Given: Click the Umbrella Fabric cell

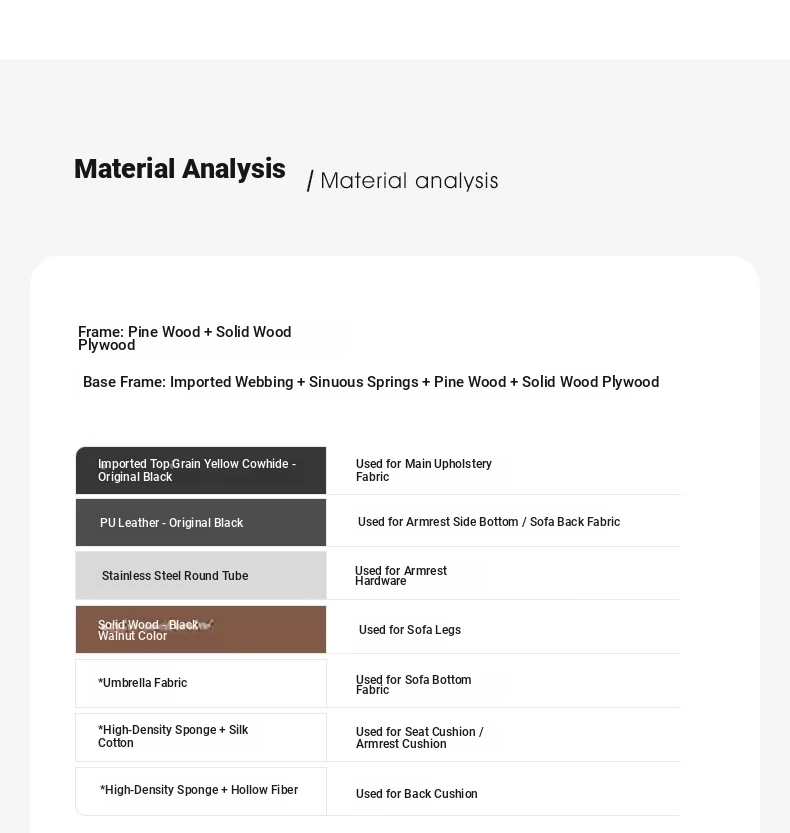Looking at the screenshot, I should click(201, 683).
